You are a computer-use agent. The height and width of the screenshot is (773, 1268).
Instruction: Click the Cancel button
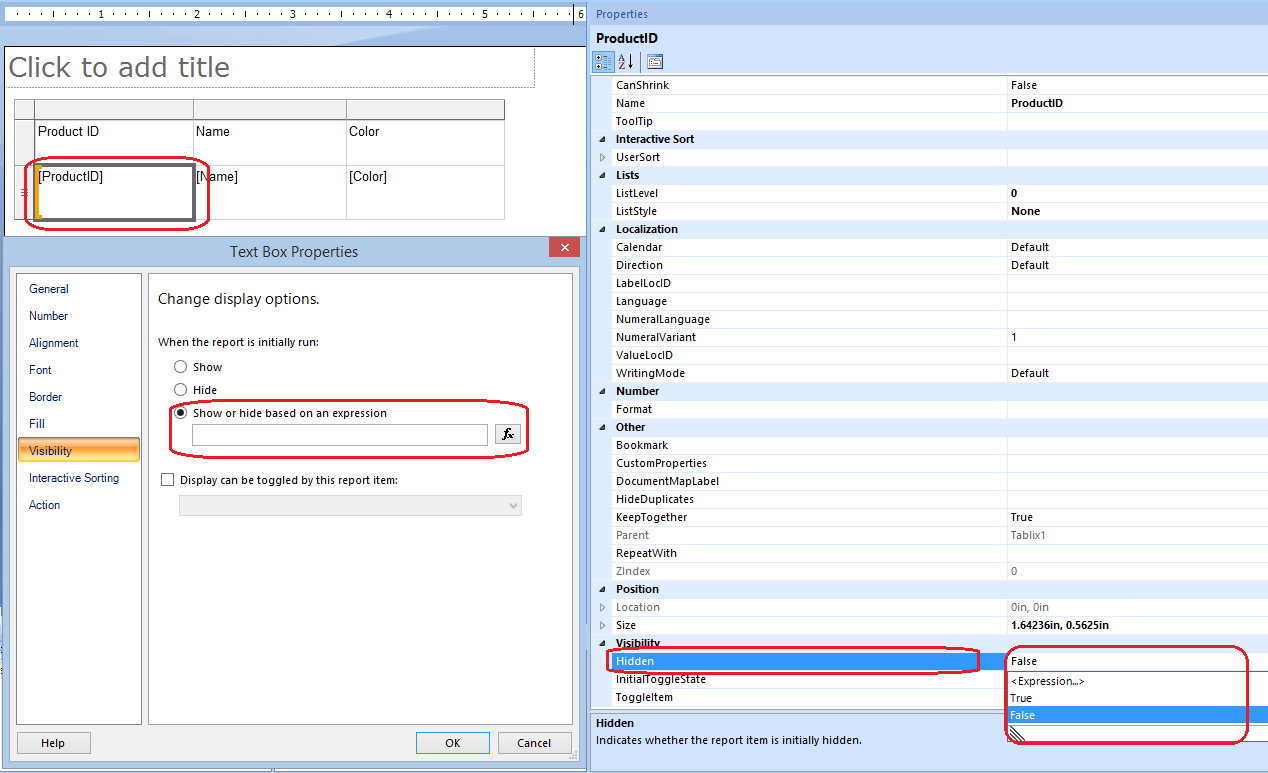tap(534, 743)
